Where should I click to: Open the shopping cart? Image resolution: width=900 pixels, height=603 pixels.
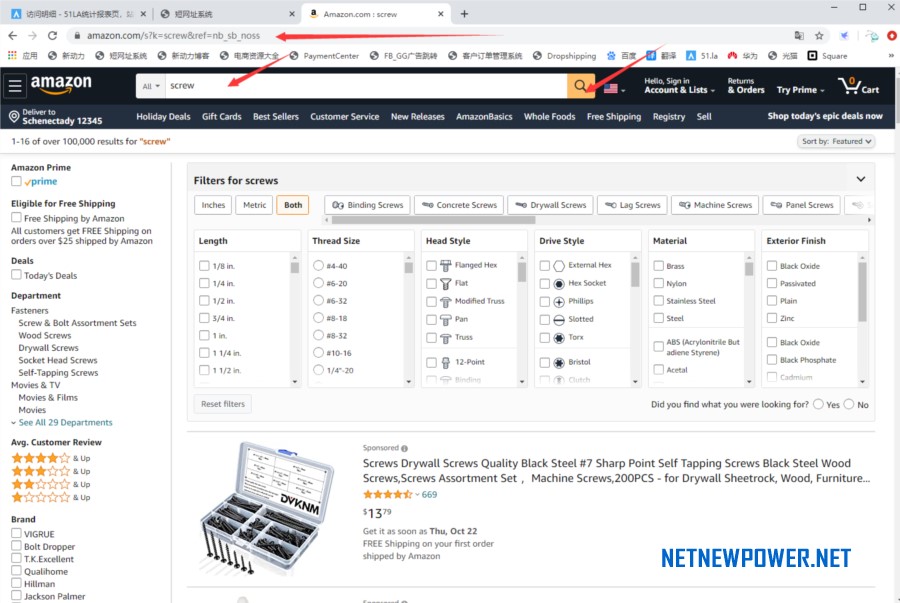click(858, 86)
